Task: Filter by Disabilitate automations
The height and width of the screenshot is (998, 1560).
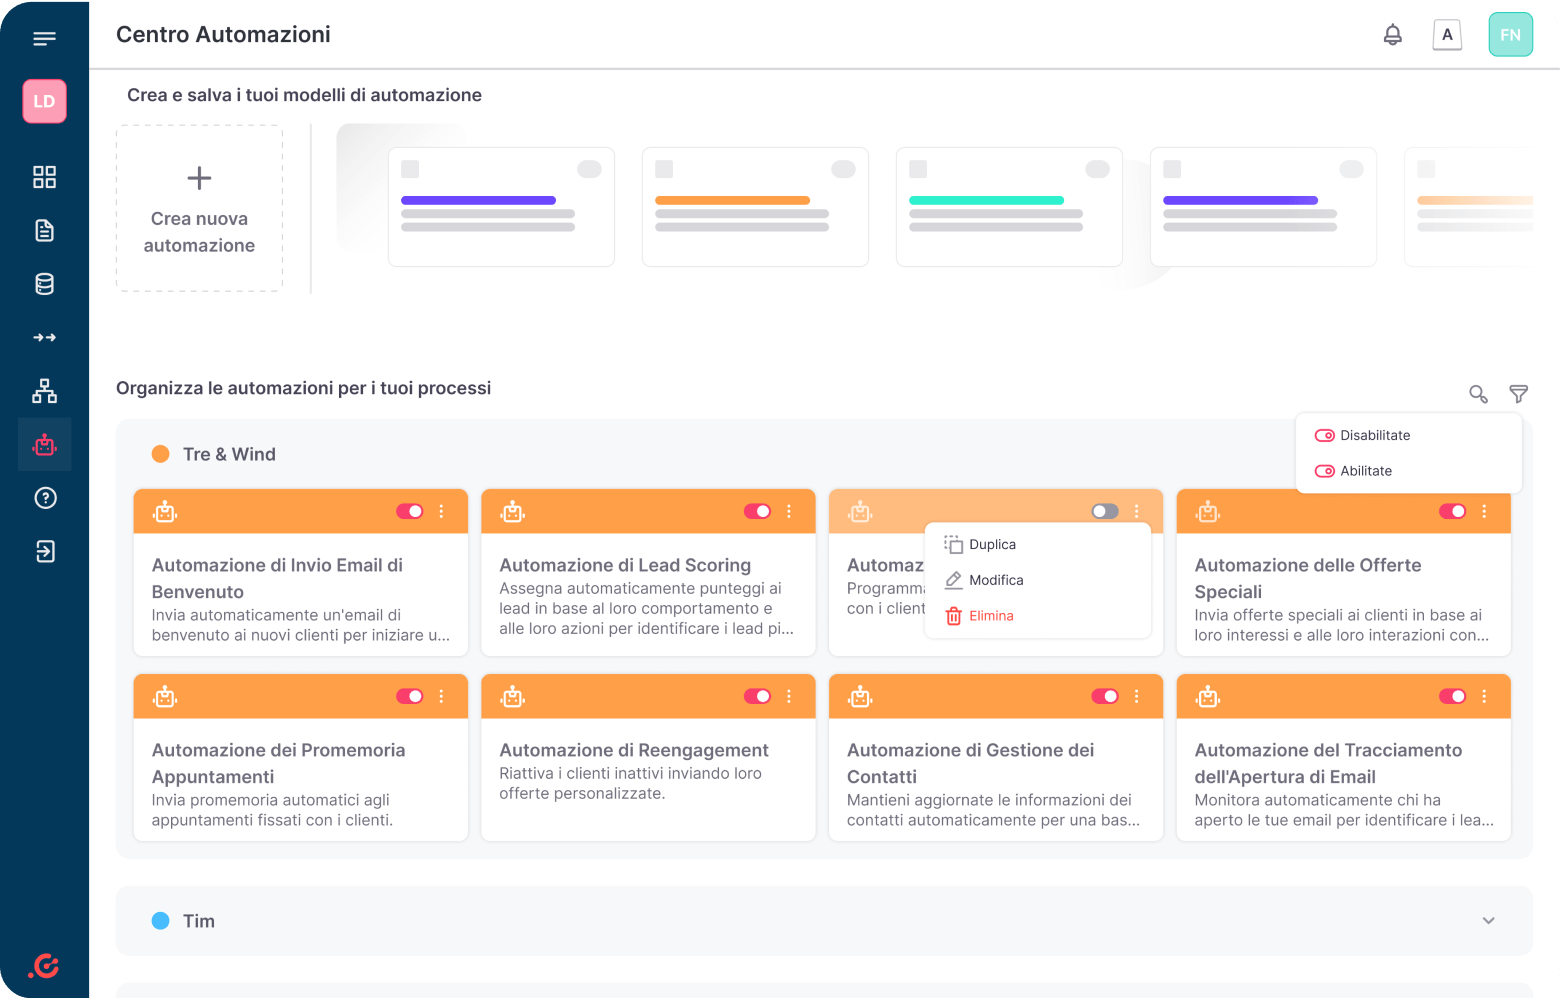Action: [x=1374, y=436]
